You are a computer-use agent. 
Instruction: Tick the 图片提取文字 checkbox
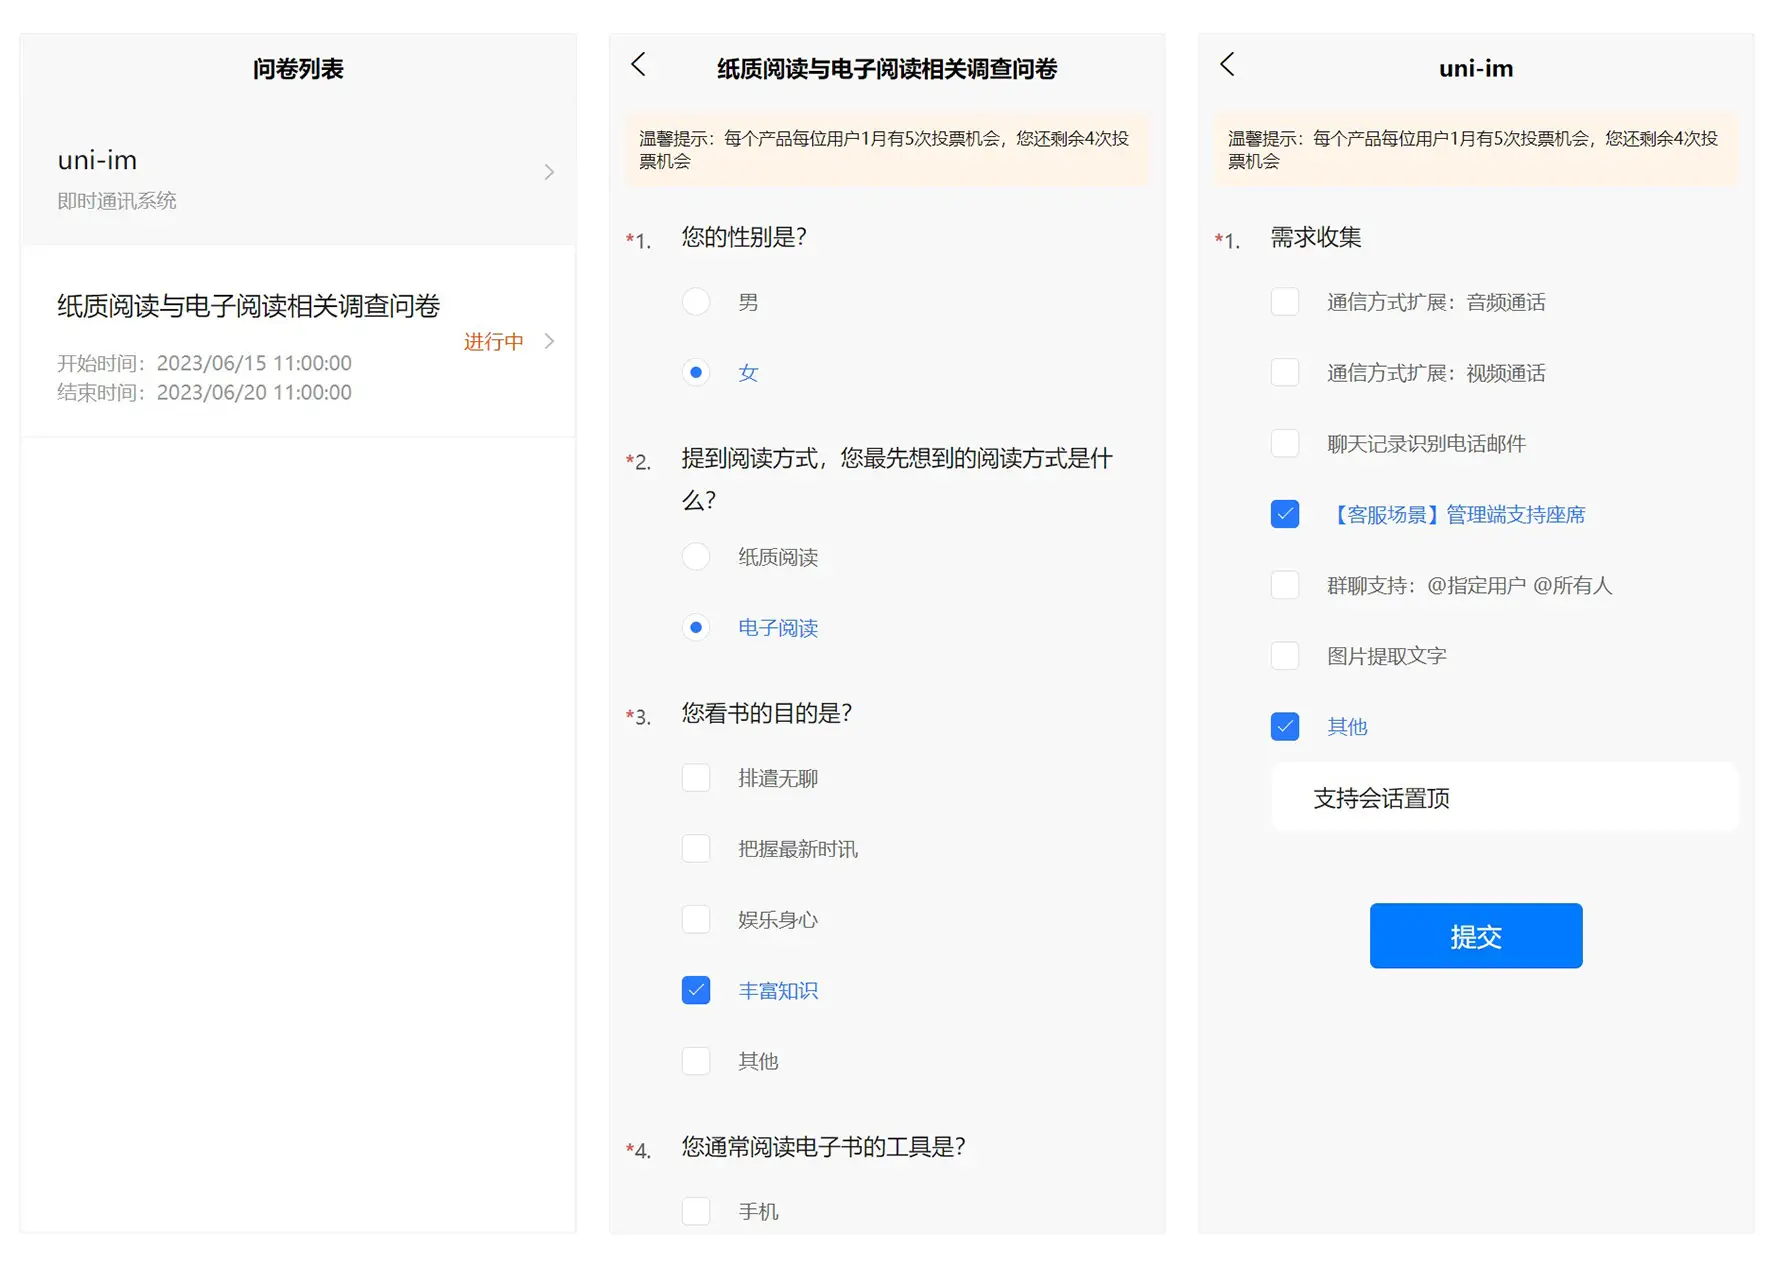click(x=1285, y=656)
